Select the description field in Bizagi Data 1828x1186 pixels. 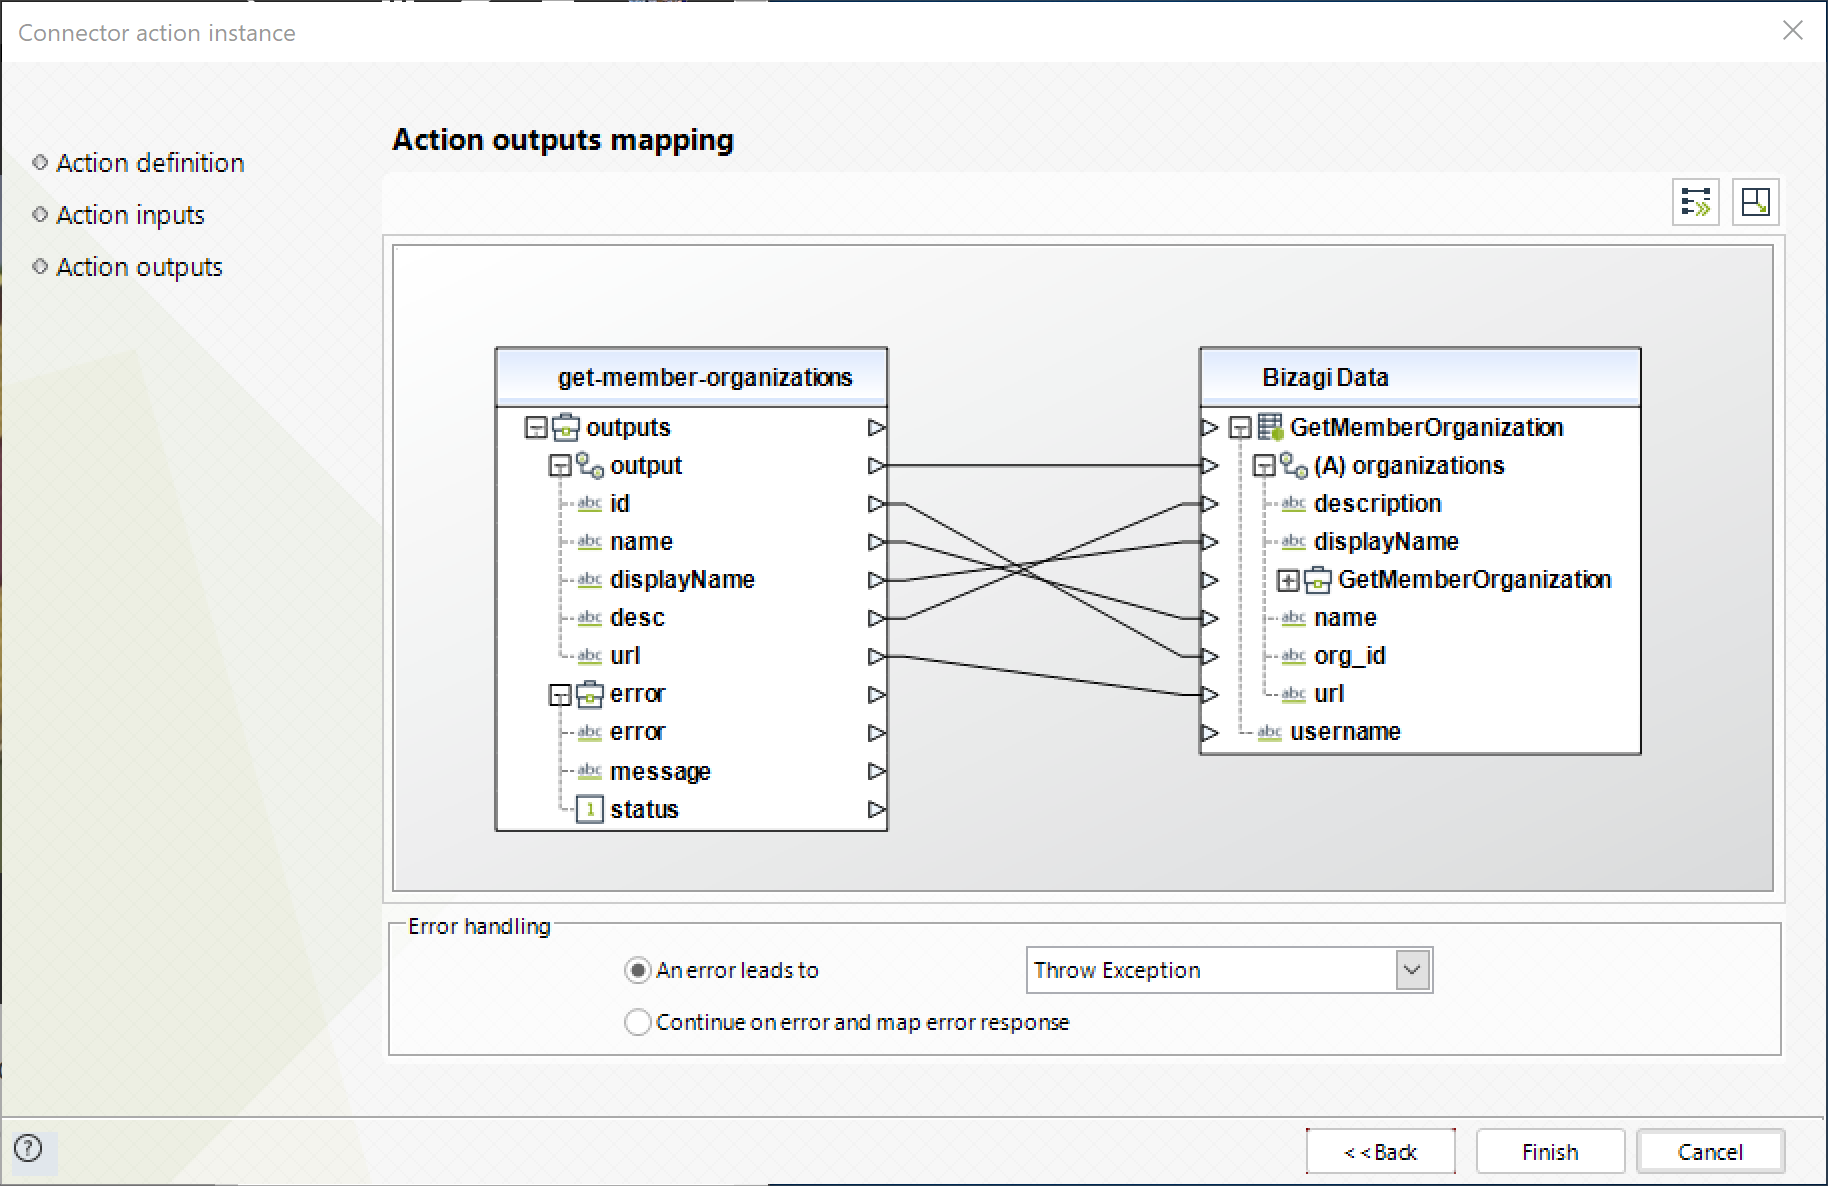pos(1377,503)
